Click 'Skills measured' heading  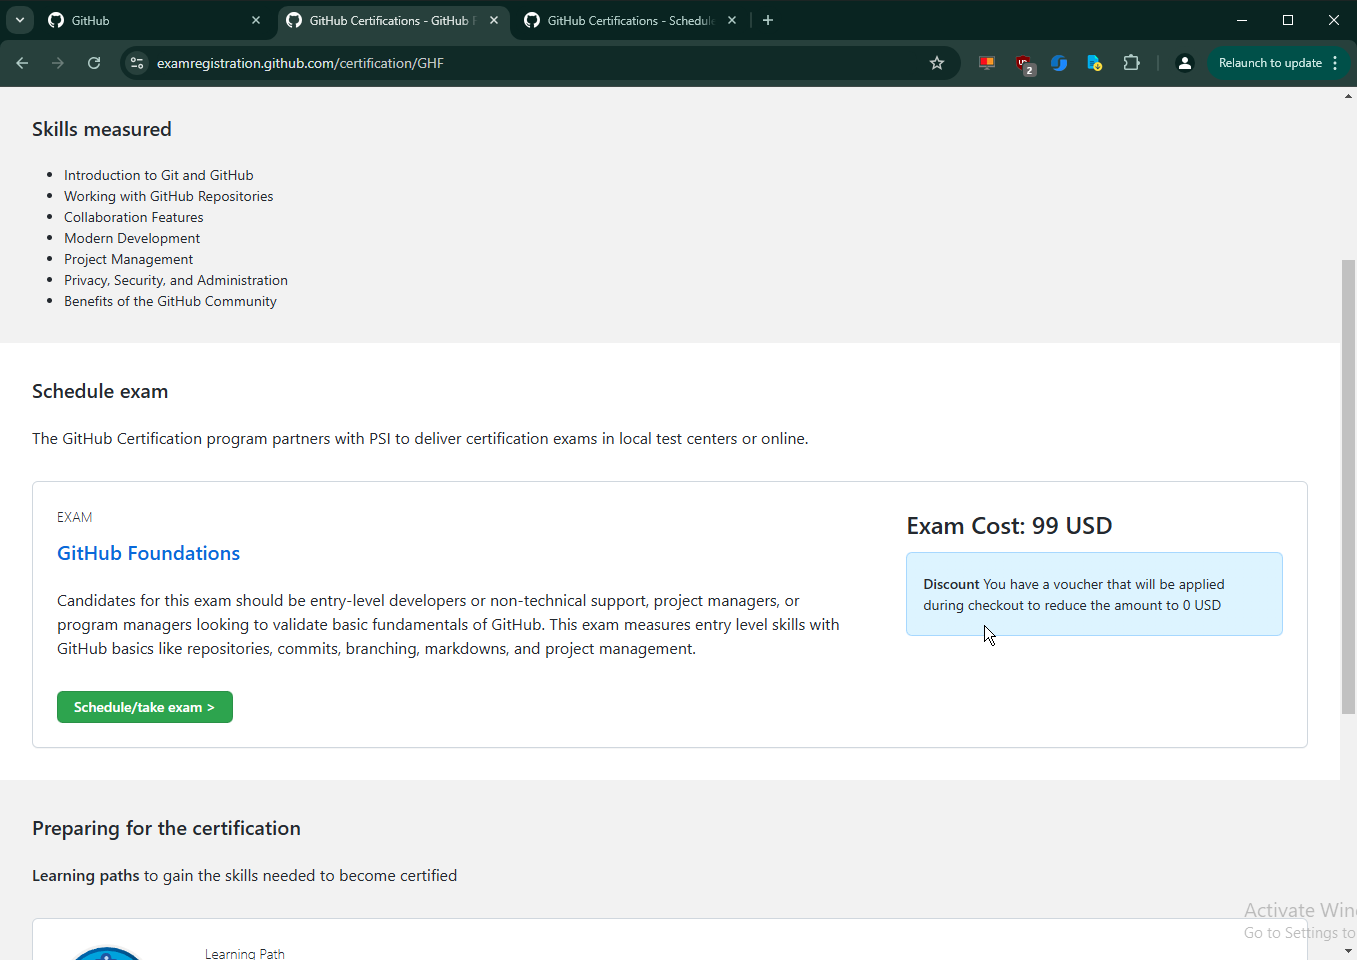102,129
